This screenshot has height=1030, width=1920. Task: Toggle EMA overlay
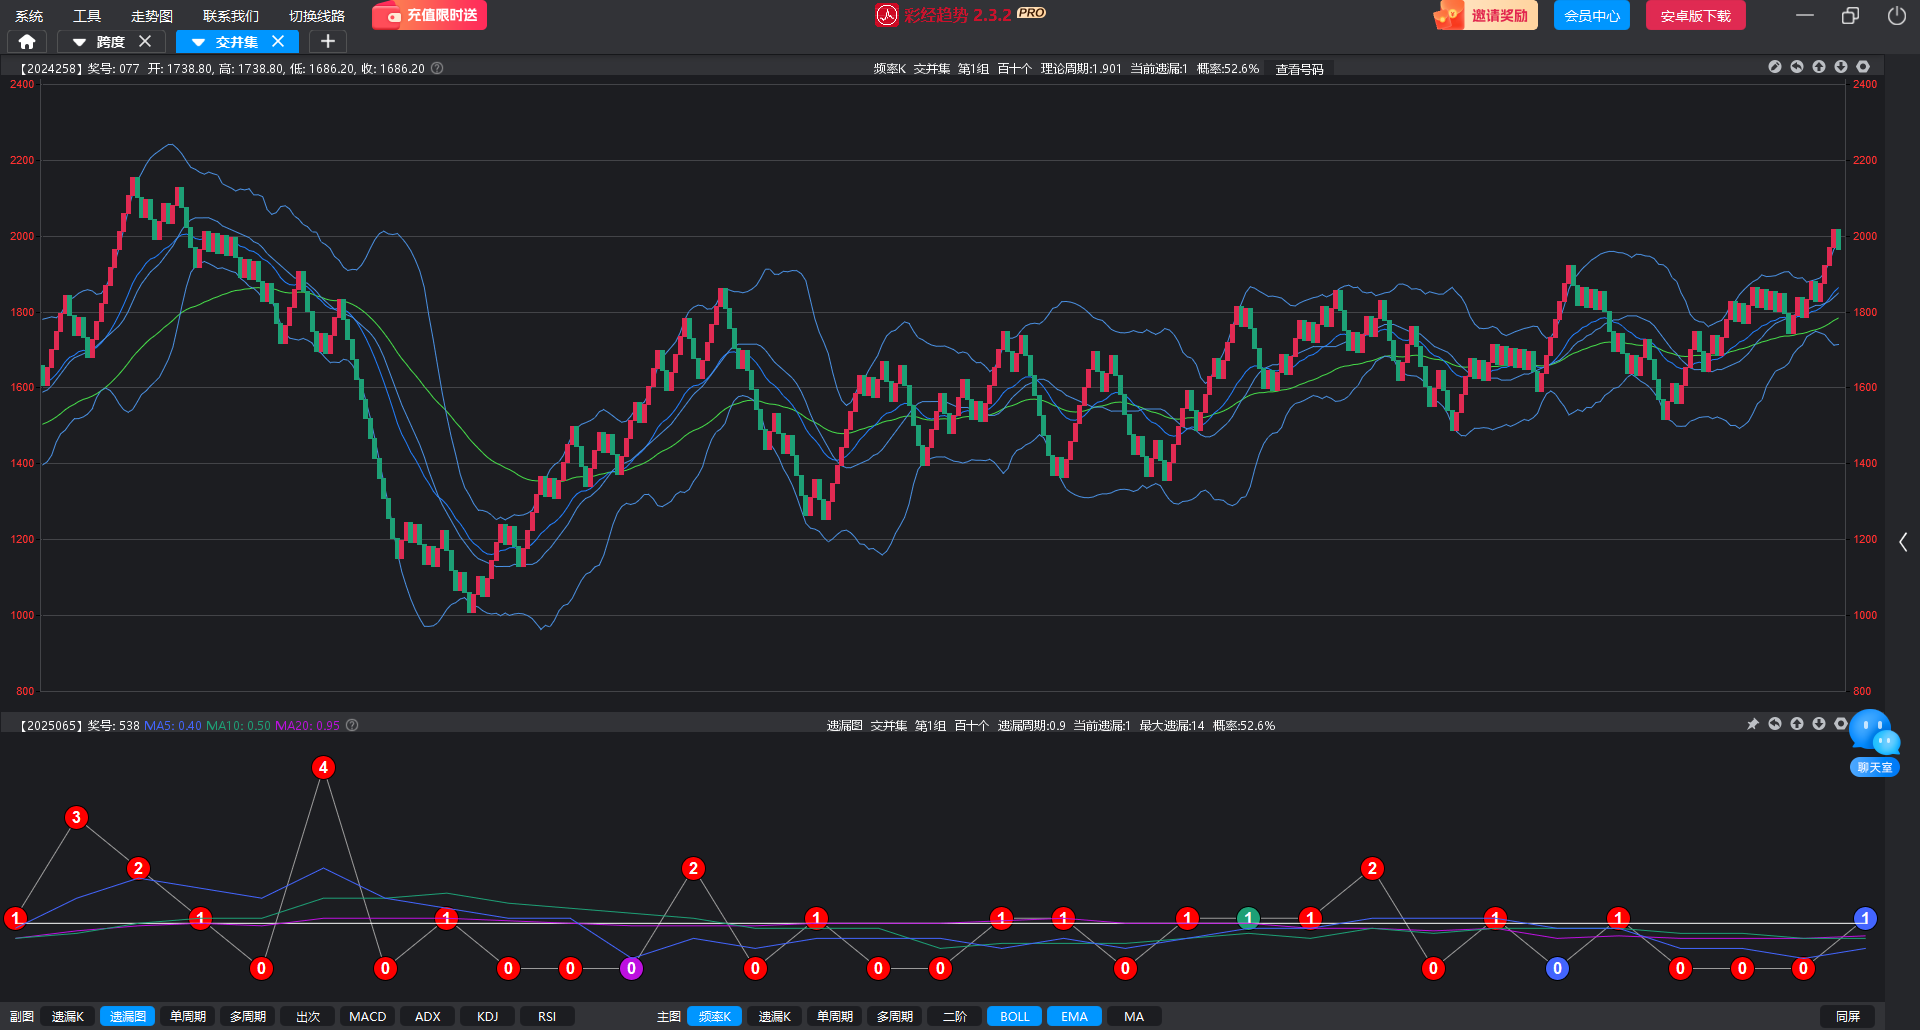coord(1075,1016)
